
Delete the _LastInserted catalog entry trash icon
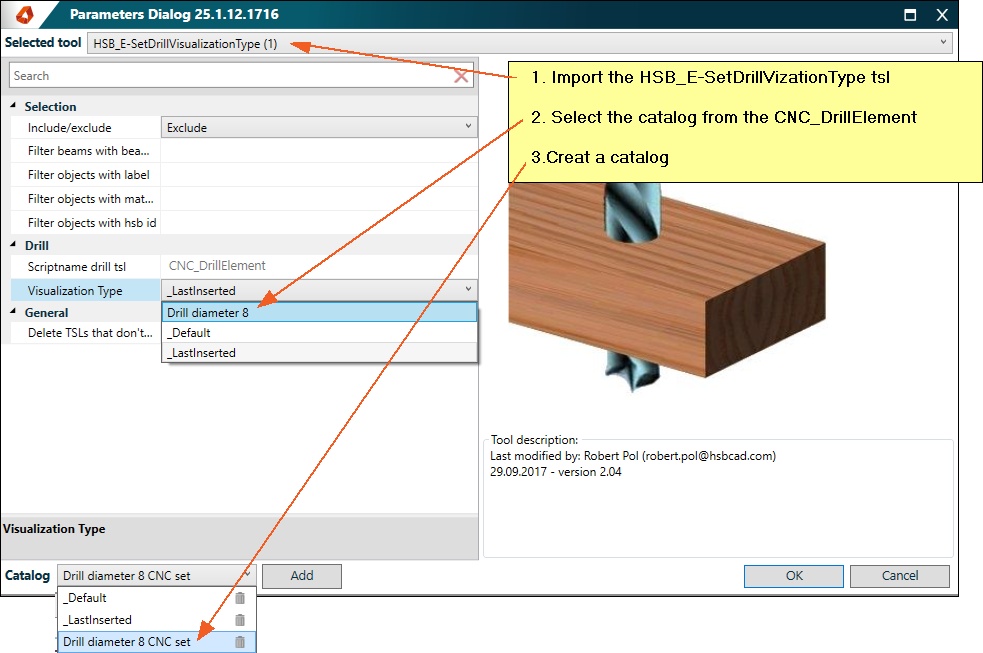pyautogui.click(x=239, y=620)
